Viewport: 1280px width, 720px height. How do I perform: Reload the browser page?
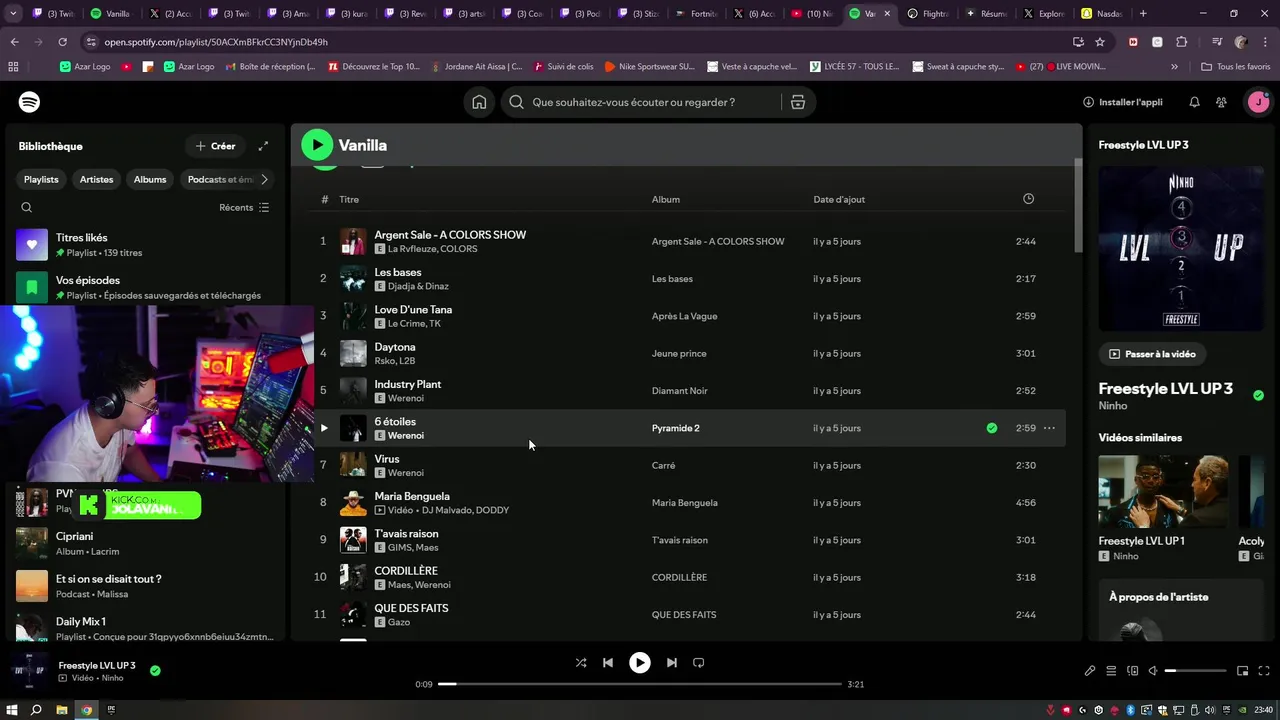pyautogui.click(x=62, y=42)
